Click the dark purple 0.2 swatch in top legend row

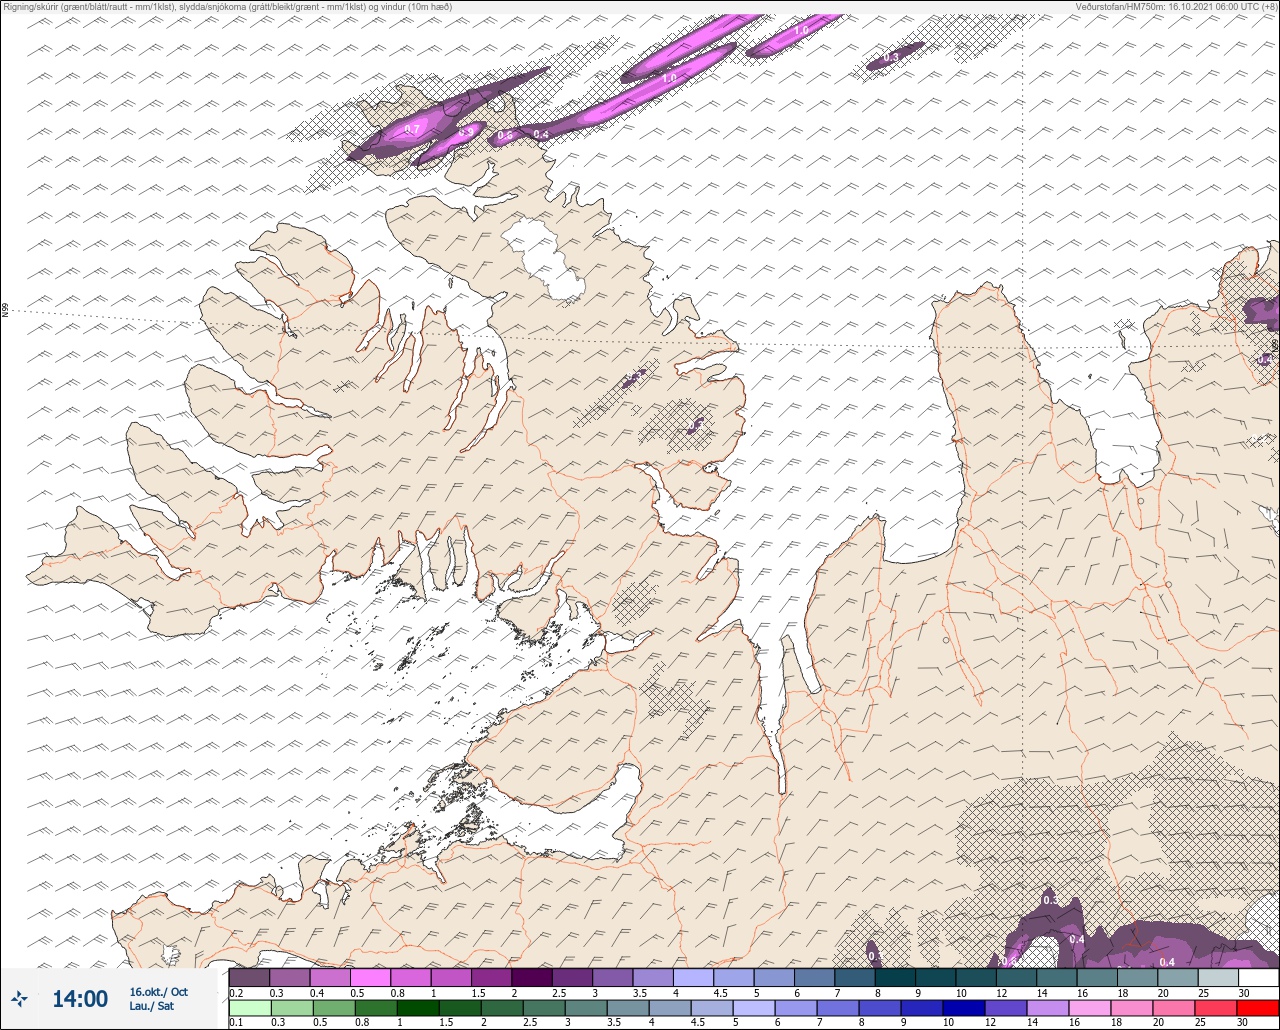point(249,977)
